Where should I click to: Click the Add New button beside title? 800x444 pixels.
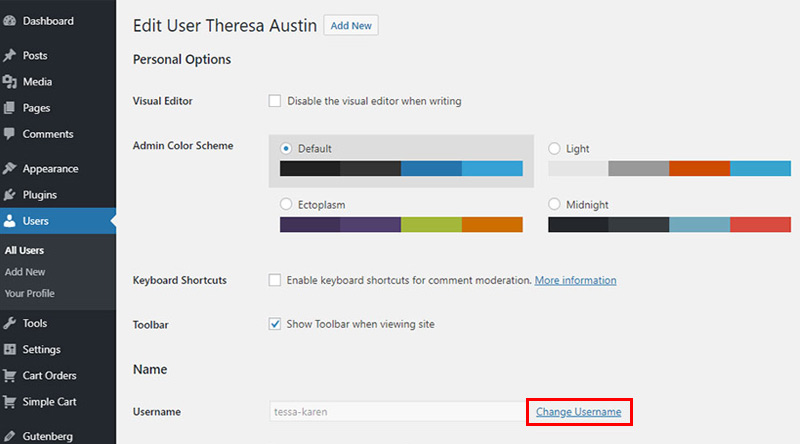(x=351, y=26)
